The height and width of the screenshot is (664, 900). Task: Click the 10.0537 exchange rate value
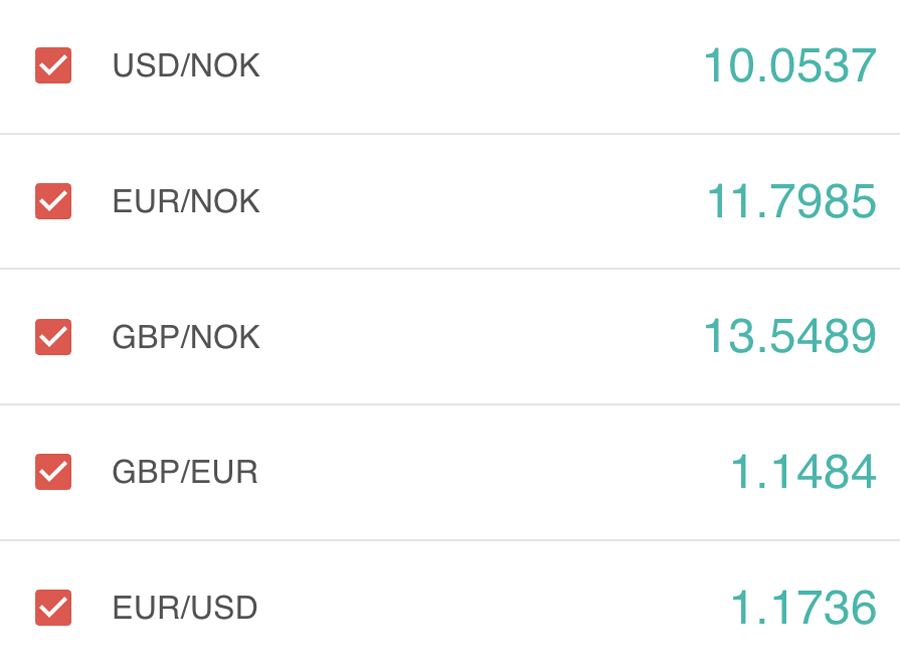[x=790, y=66]
